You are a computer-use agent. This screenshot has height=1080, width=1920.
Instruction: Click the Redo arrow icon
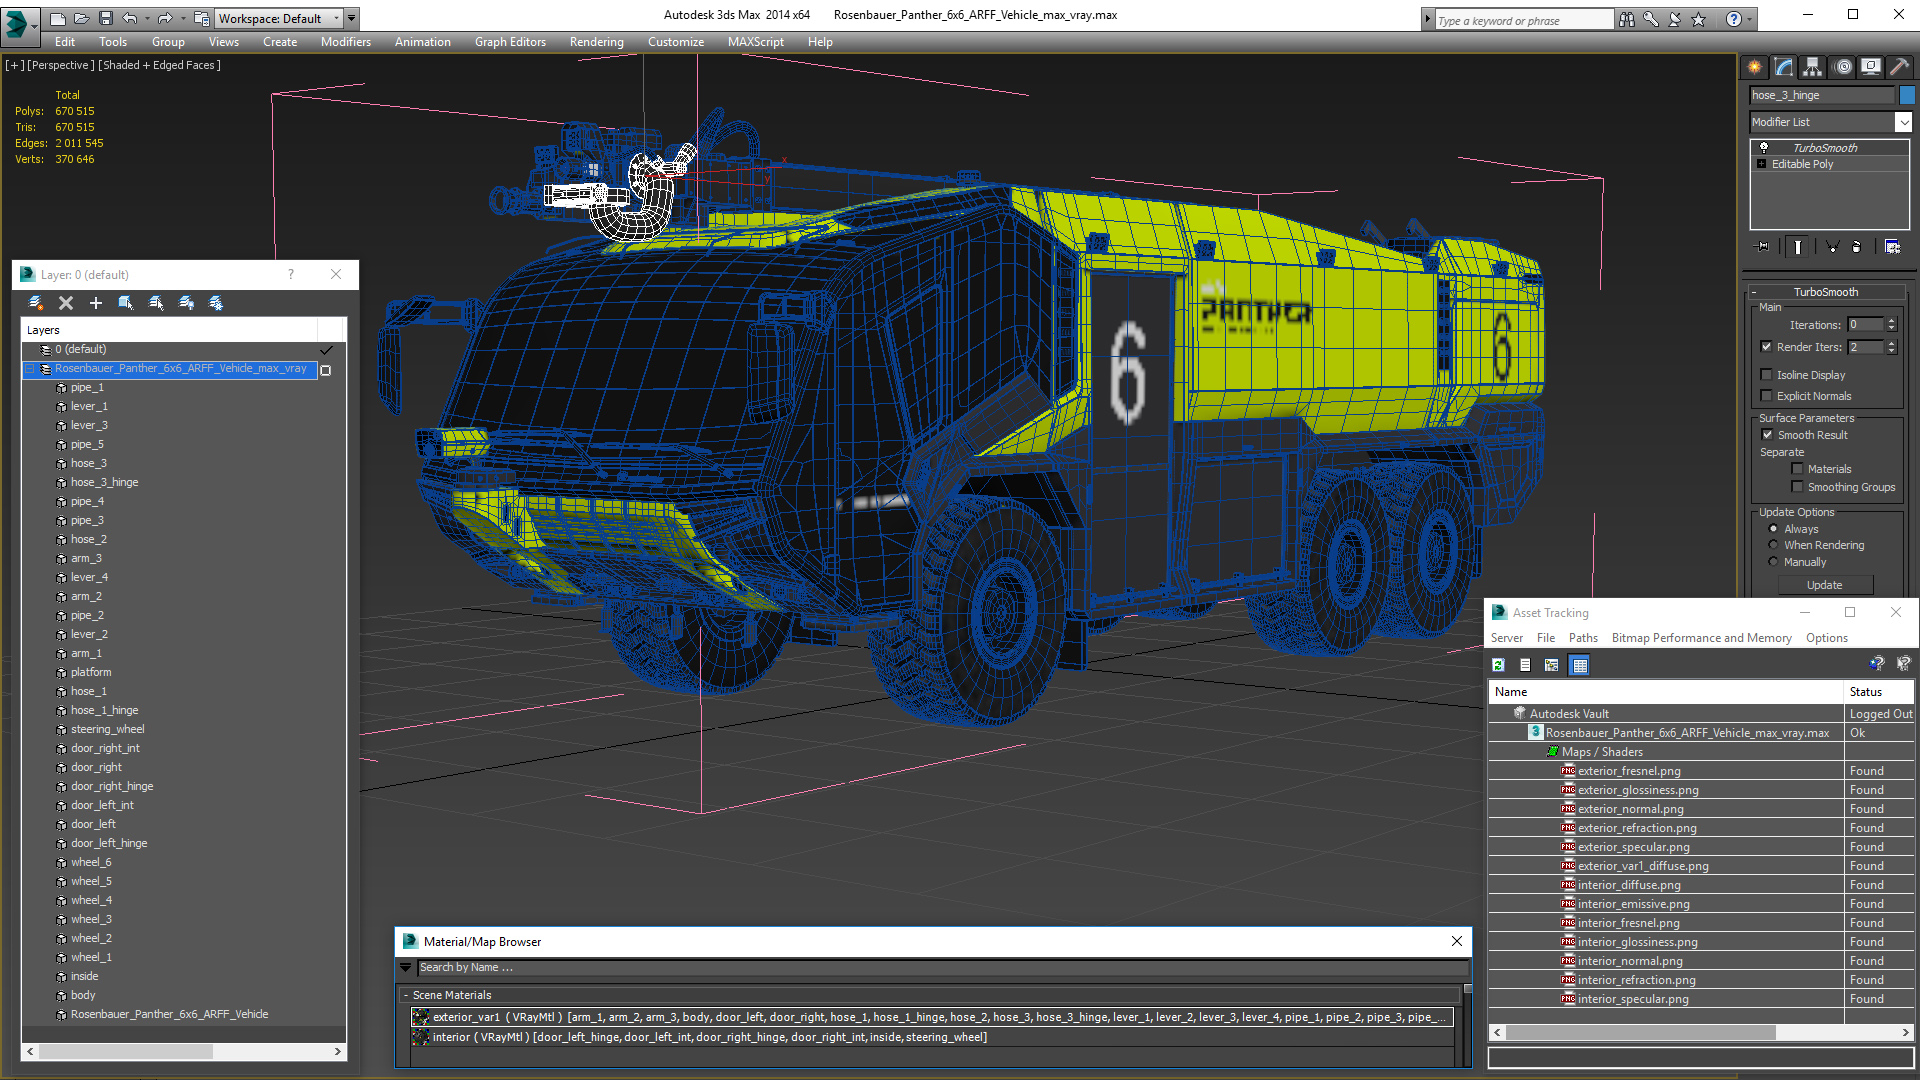tap(165, 18)
